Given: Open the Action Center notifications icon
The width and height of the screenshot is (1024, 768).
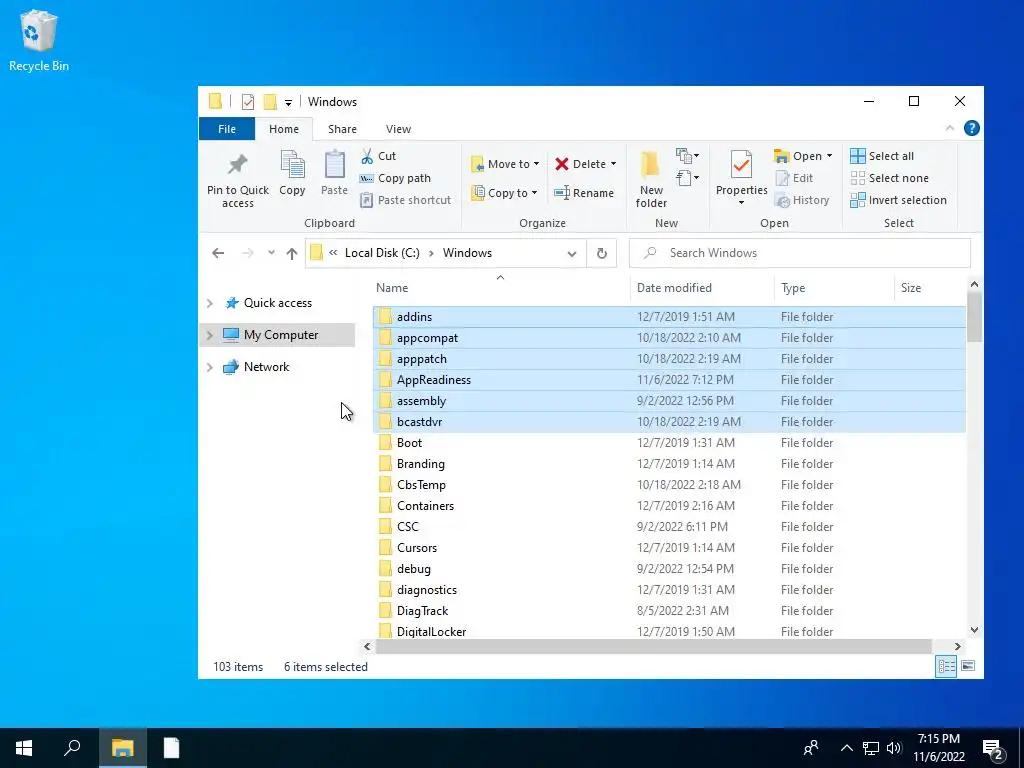Looking at the screenshot, I should click(x=993, y=748).
